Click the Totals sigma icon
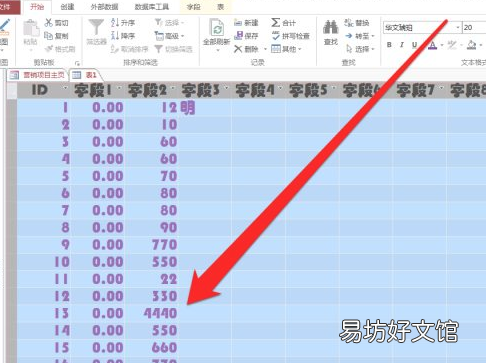The width and height of the screenshot is (486, 363). click(275, 23)
